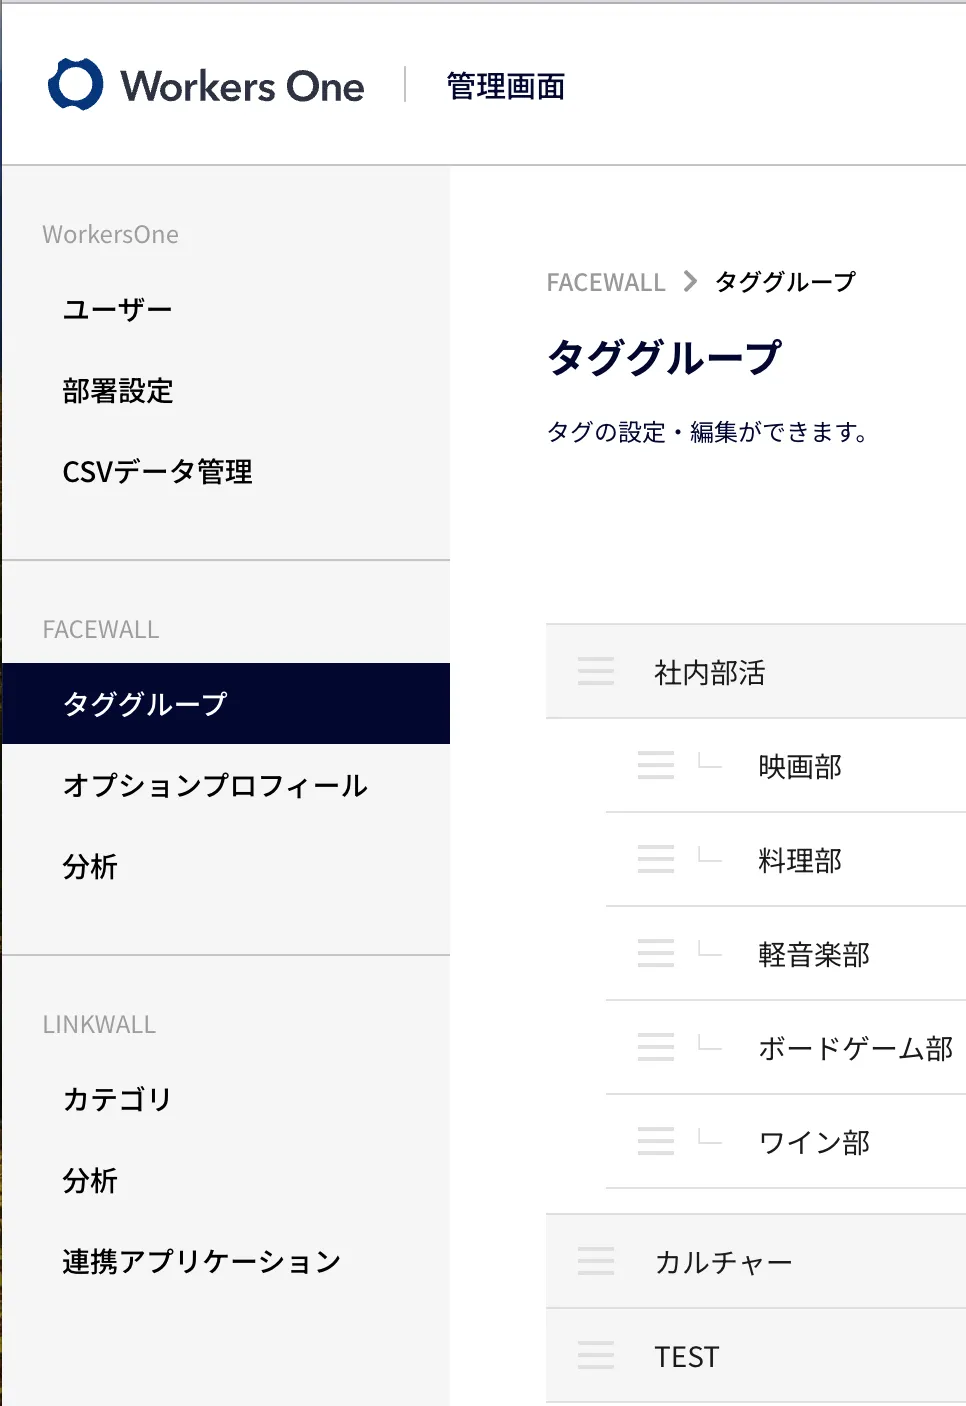Viewport: 966px width, 1406px height.
Task: Select タググループ in the FACEWALL section
Action: [x=226, y=704]
